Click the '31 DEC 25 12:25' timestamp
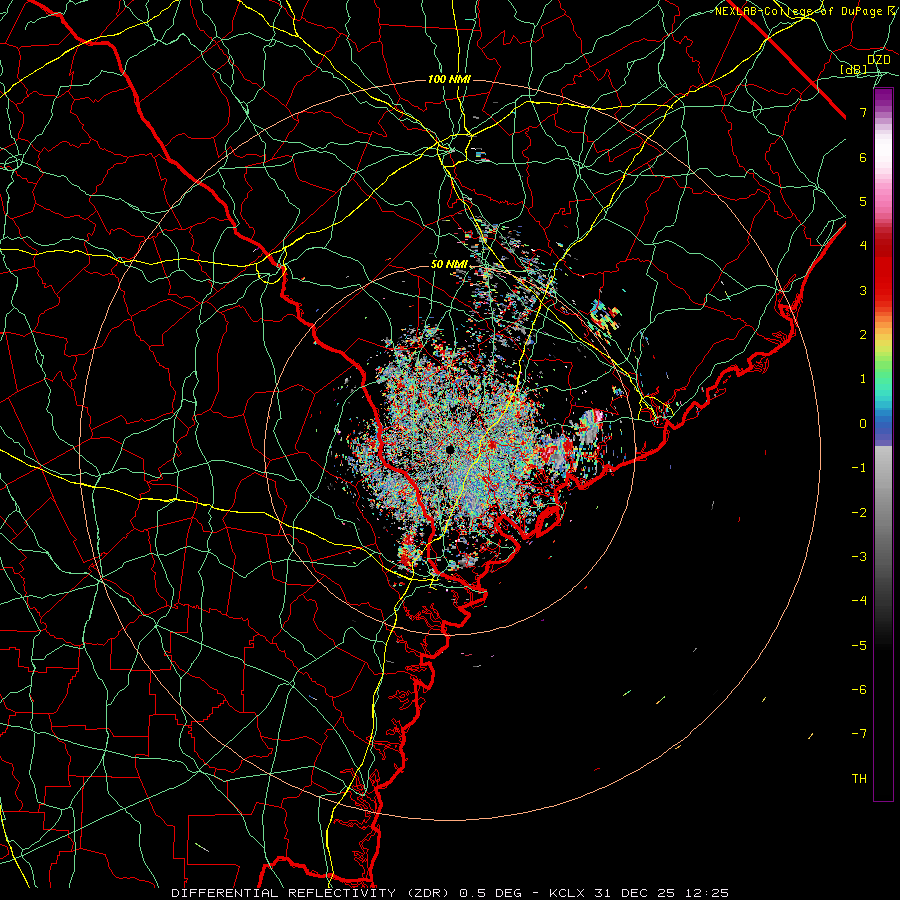This screenshot has height=900, width=900. (x=660, y=893)
